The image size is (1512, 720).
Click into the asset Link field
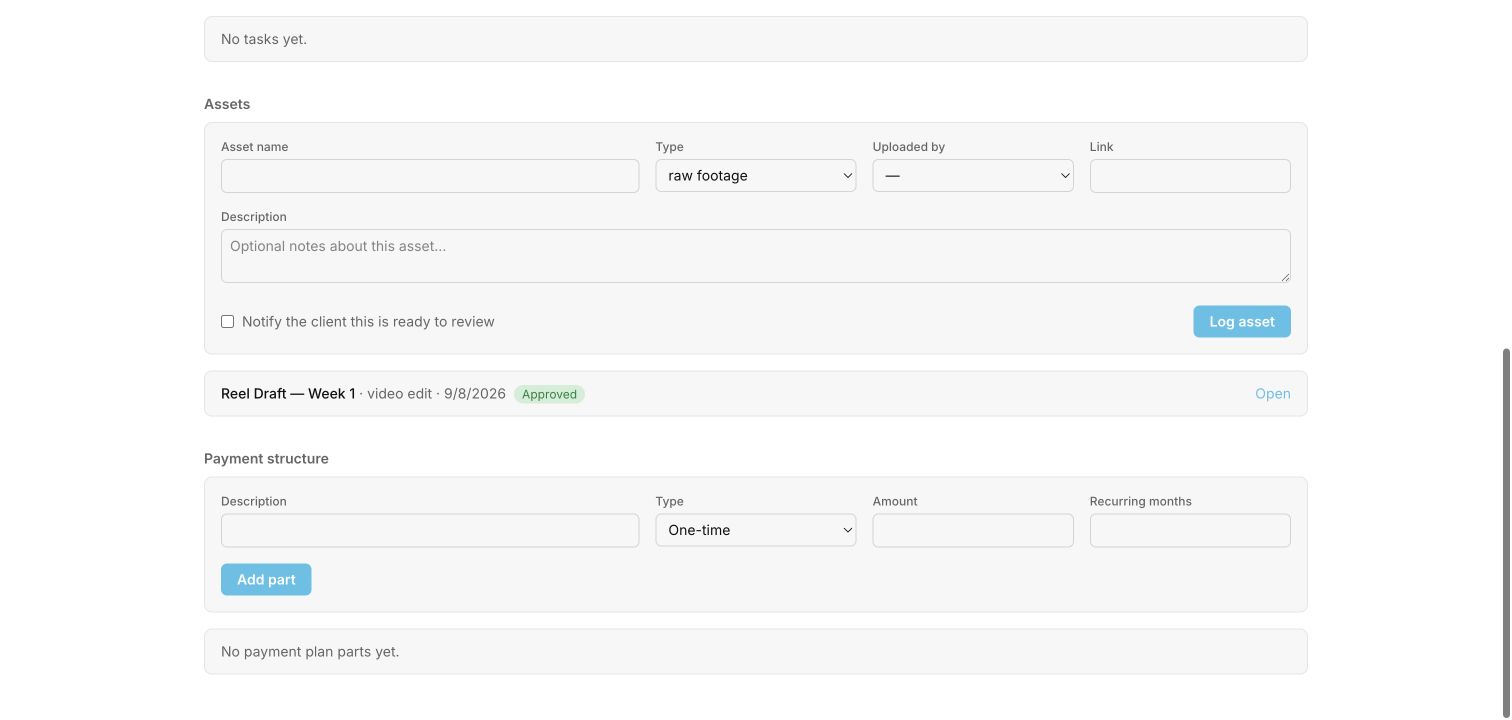pos(1190,176)
